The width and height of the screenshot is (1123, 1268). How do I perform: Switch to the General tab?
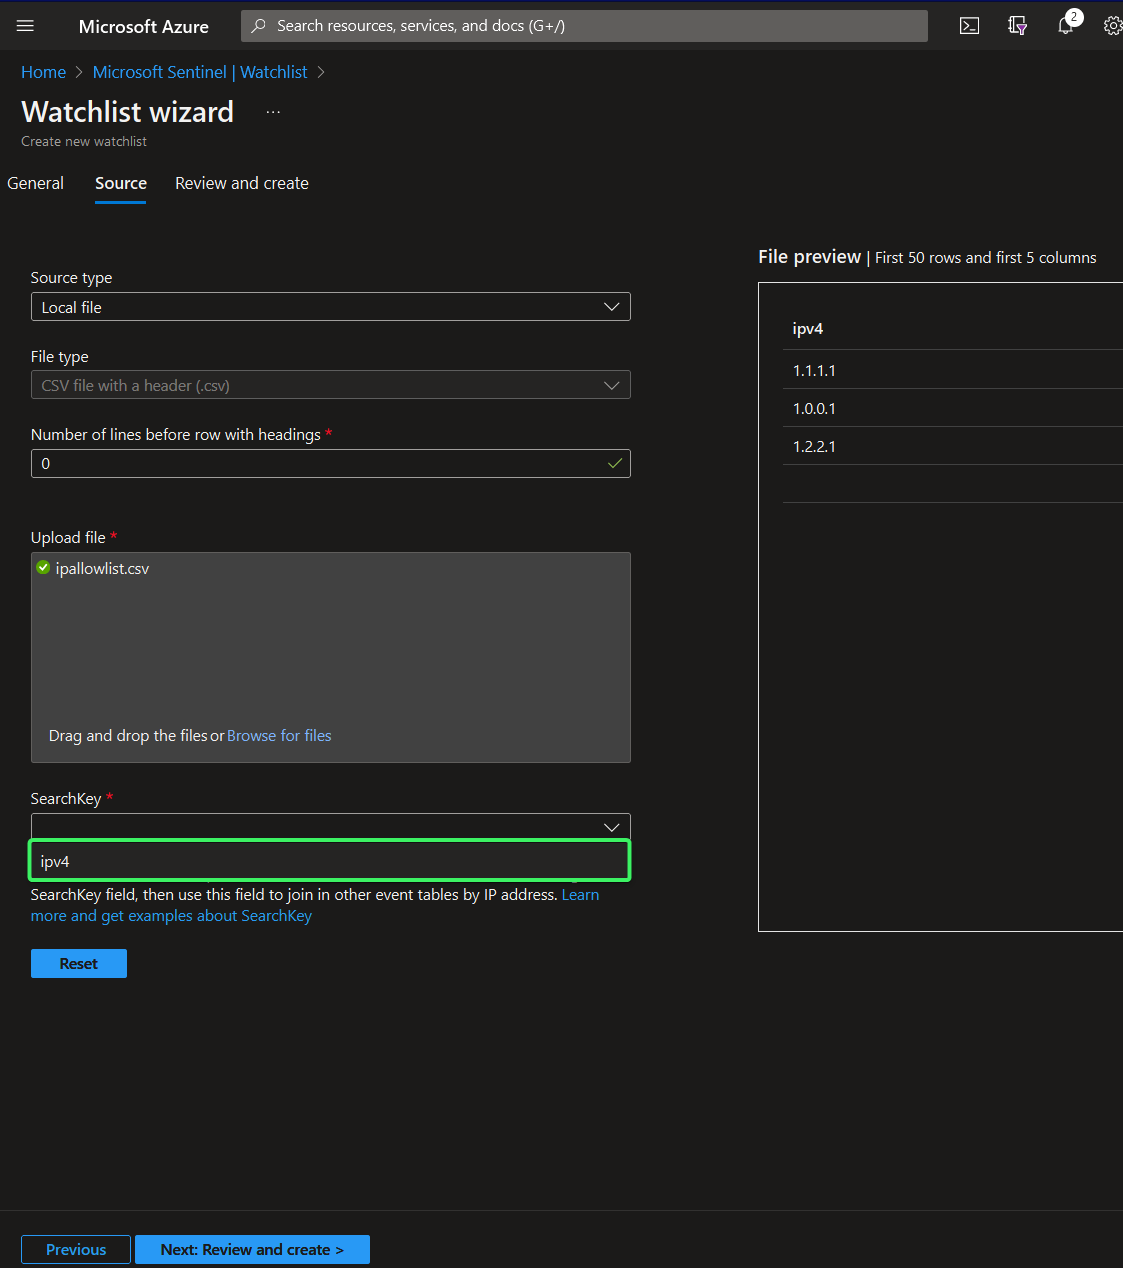pyautogui.click(x=36, y=183)
